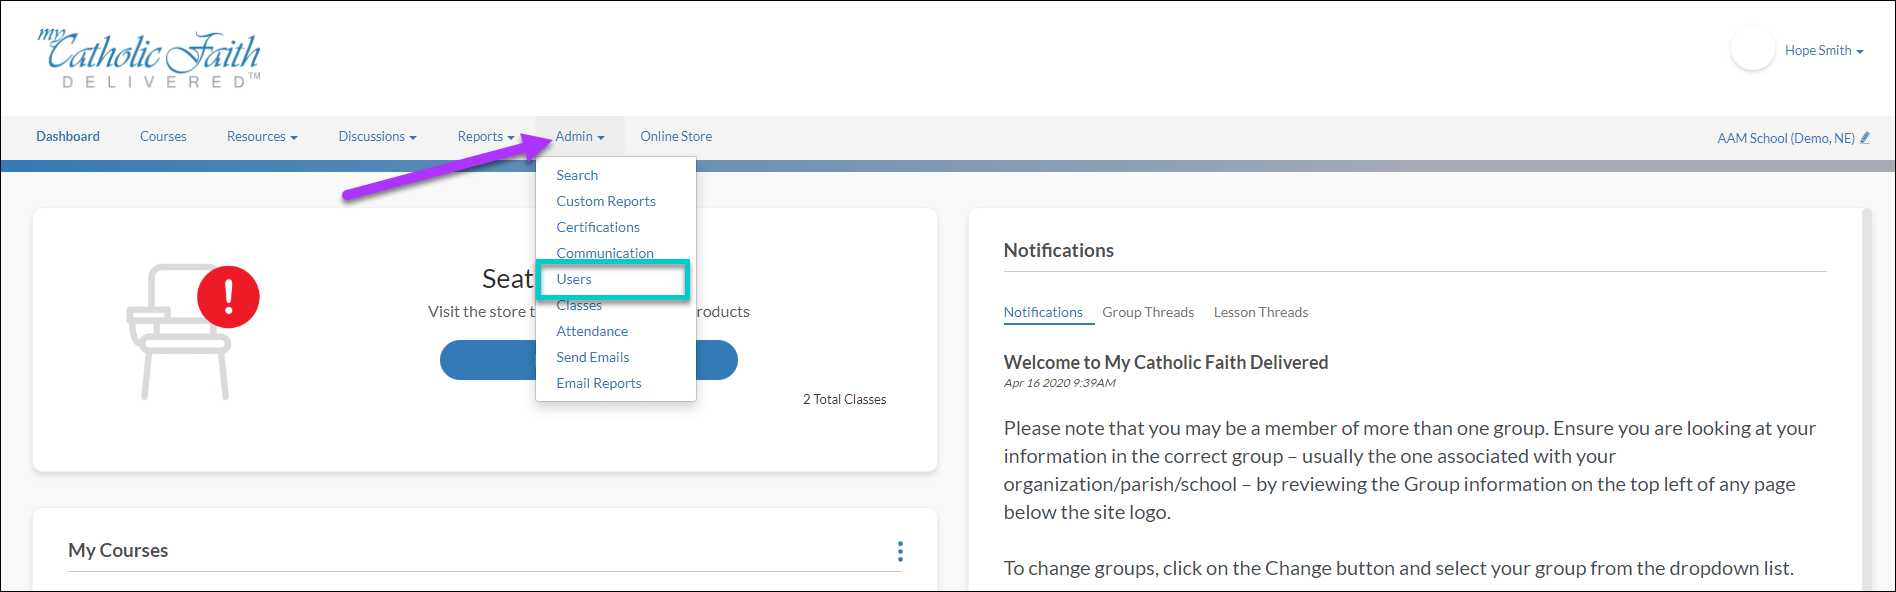This screenshot has width=1896, height=592.
Task: Click the My Catholic Faith Delivered logo
Action: (x=149, y=58)
